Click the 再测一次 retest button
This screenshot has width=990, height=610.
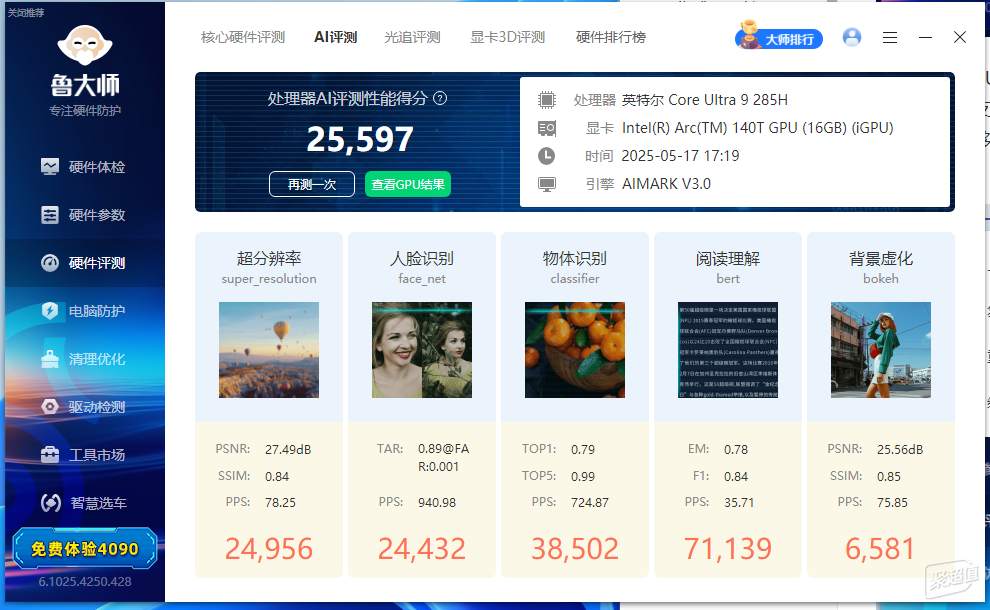[x=312, y=184]
